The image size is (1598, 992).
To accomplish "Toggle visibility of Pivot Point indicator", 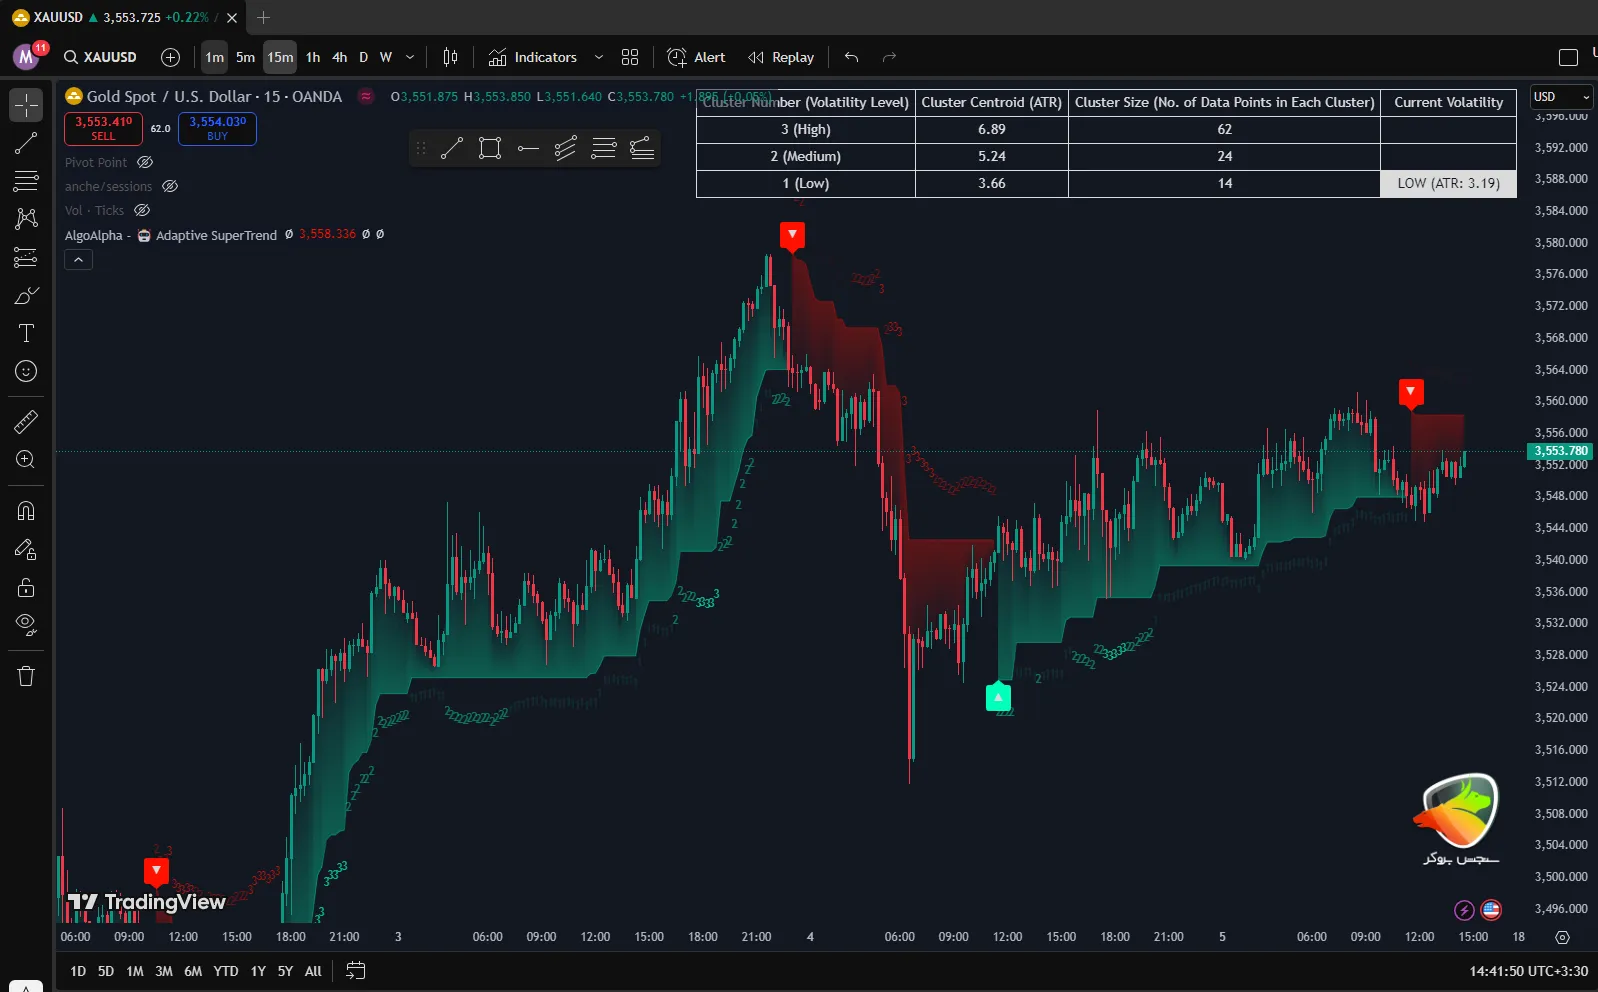I will point(145,162).
